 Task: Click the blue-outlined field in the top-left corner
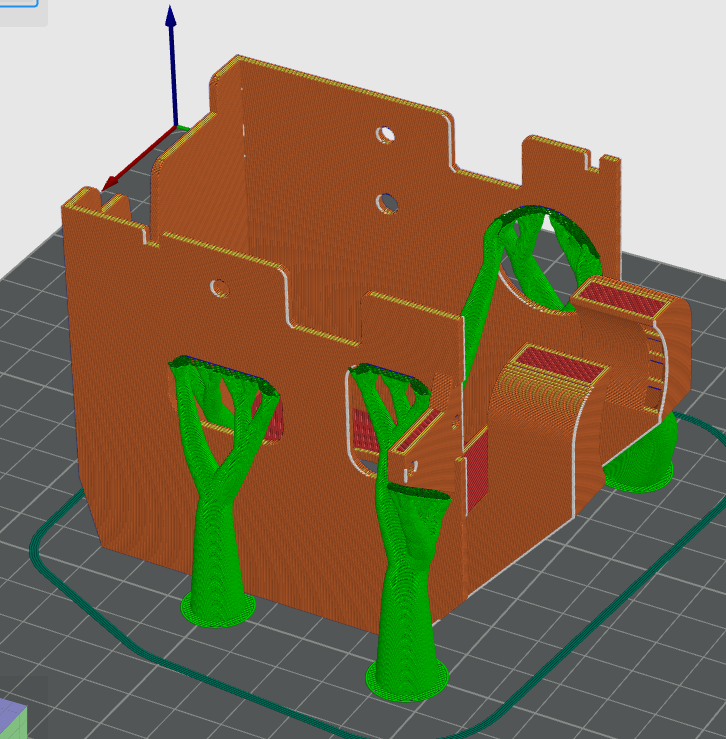(x=18, y=5)
